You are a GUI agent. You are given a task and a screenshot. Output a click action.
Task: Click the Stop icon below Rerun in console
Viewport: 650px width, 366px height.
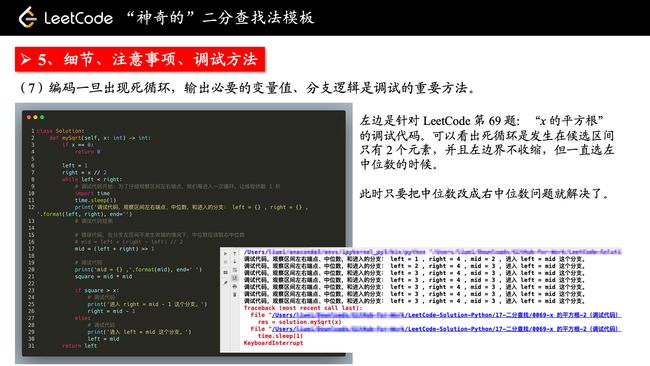pyautogui.click(x=226, y=262)
